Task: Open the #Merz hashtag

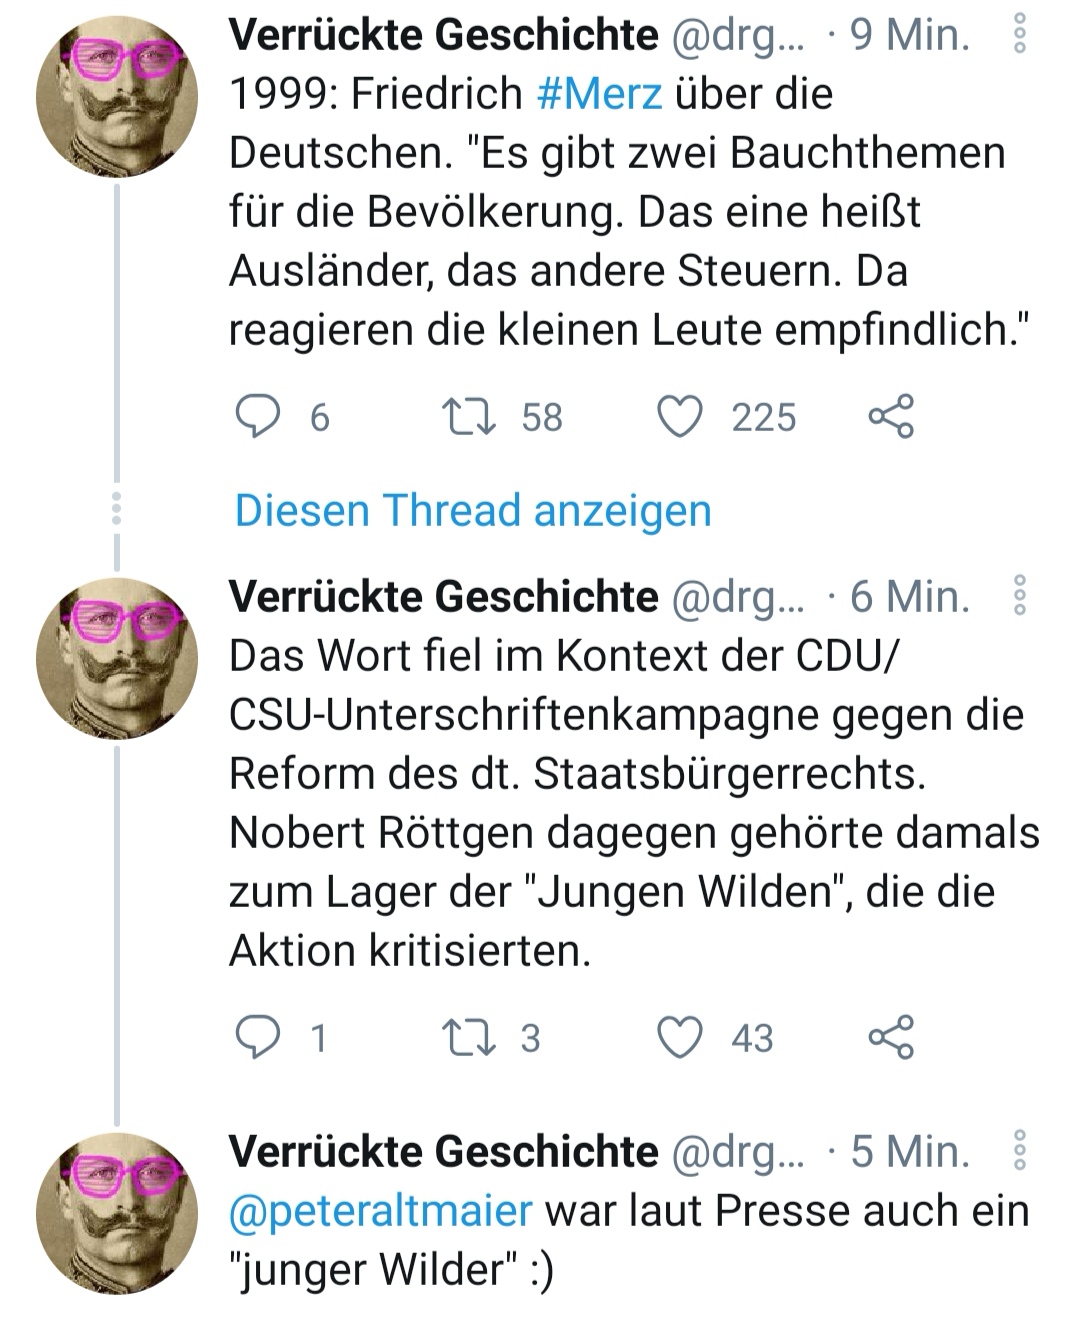Action: 599,94
